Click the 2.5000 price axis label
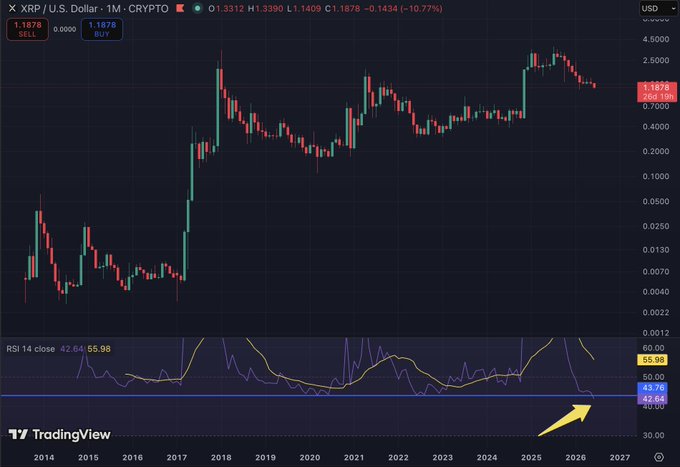This screenshot has width=680, height=467. point(655,60)
